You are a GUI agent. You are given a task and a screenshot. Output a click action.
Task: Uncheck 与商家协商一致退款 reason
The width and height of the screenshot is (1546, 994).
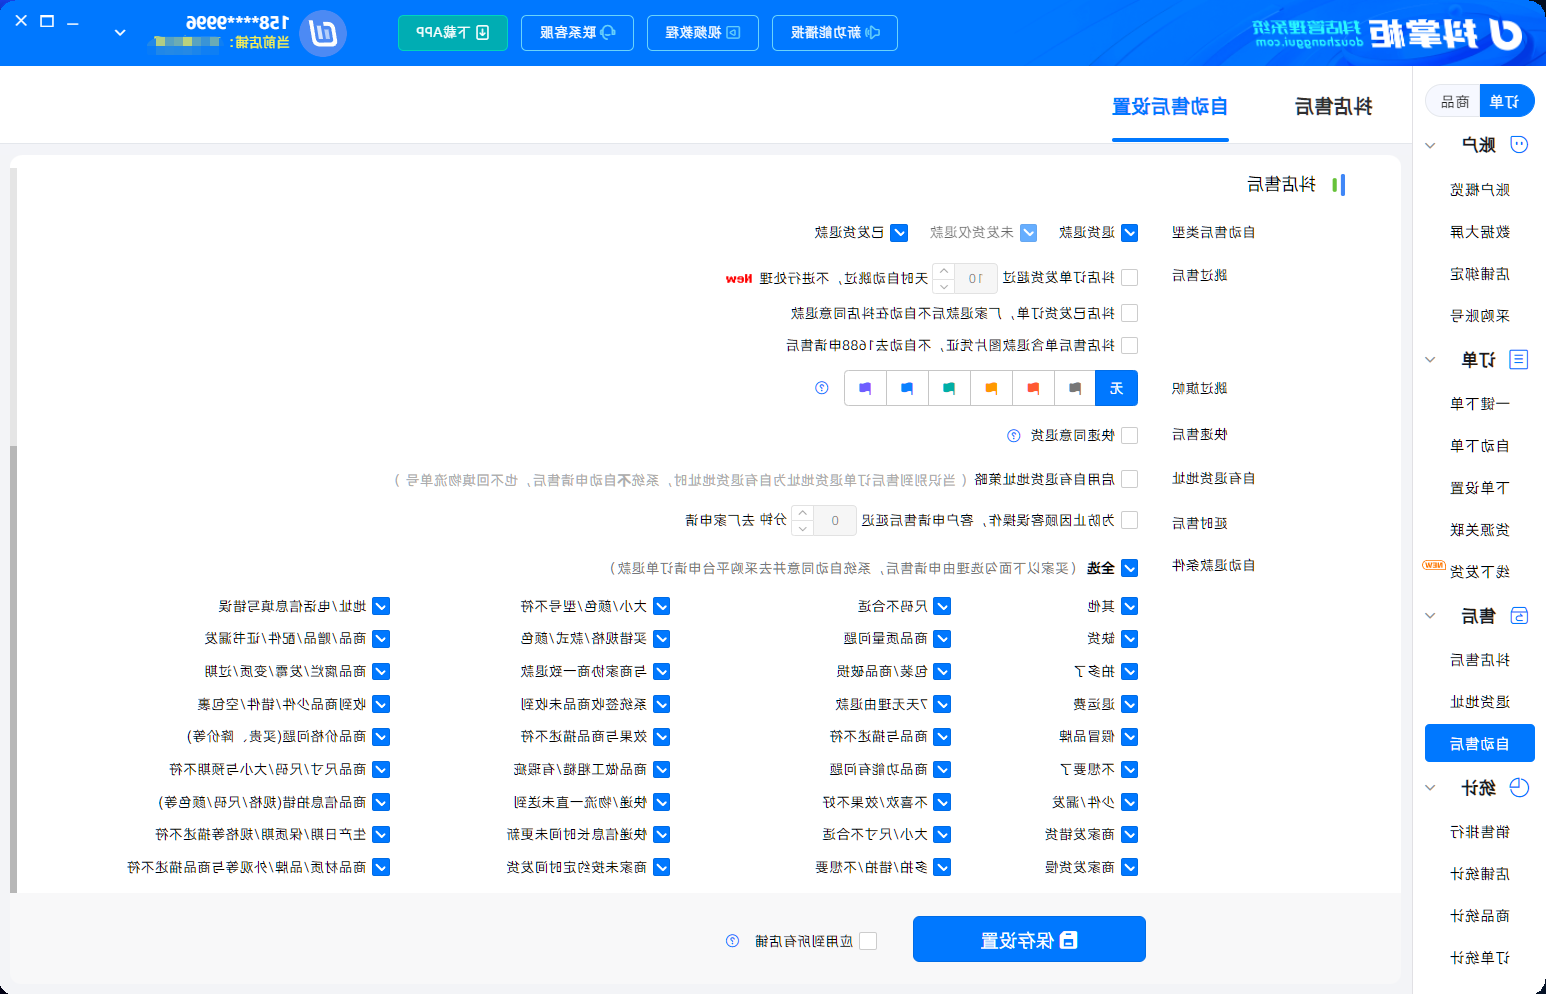[x=661, y=672]
